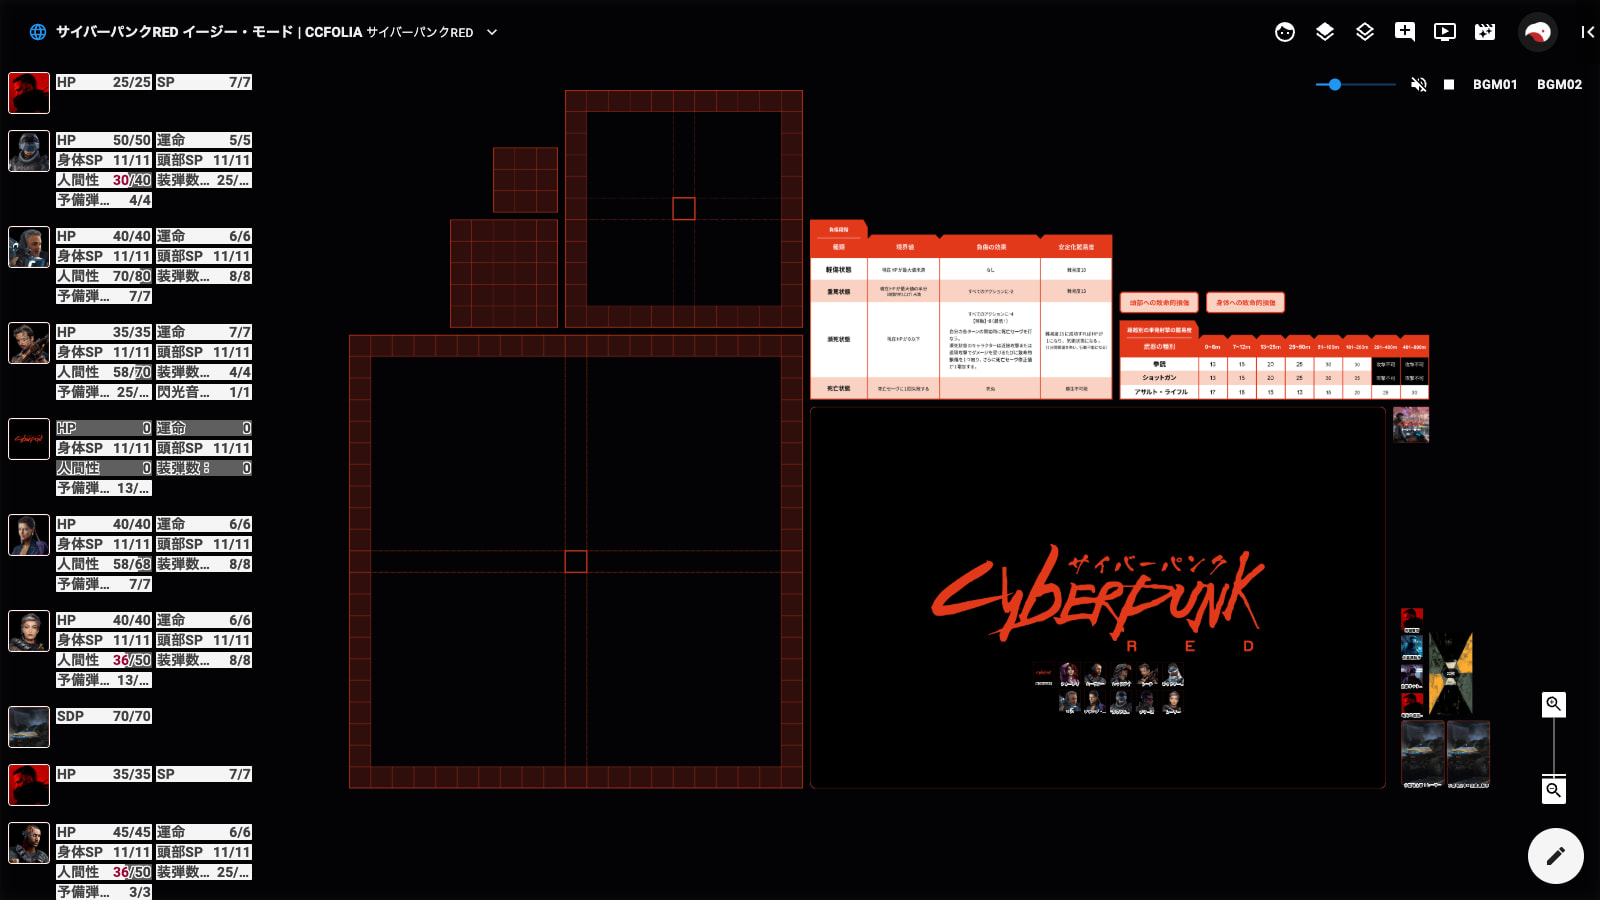Click the 頭部への致命的損傷 button
The height and width of the screenshot is (900, 1600).
(x=1159, y=303)
